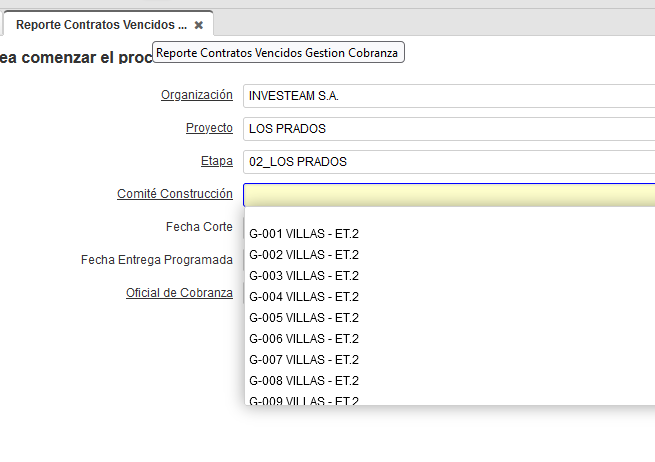Screen dimensions: 655x462
Task: Pick G-005 VILLAS - ET.2 from list
Action: (x=304, y=318)
